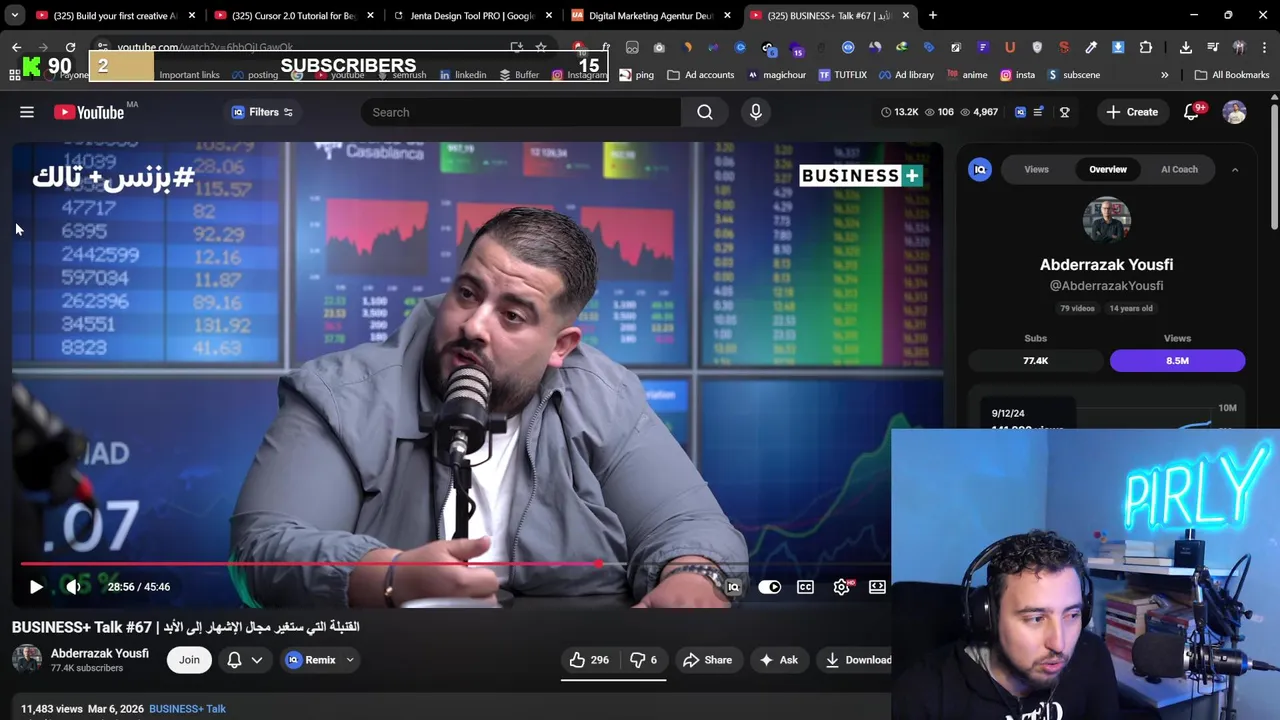The width and height of the screenshot is (1280, 720).
Task: Toggle closed captions CC button
Action: 805,587
